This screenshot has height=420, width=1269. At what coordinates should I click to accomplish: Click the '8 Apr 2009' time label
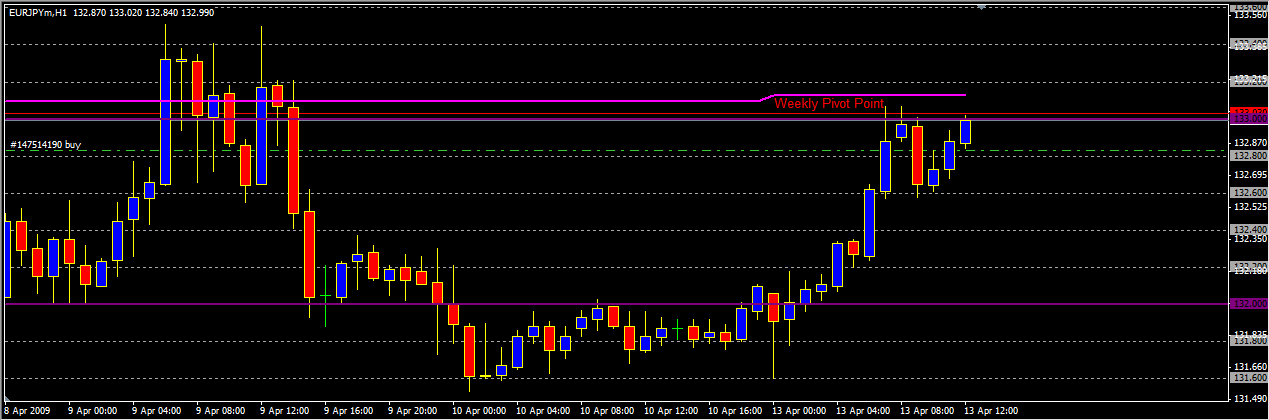(28, 411)
